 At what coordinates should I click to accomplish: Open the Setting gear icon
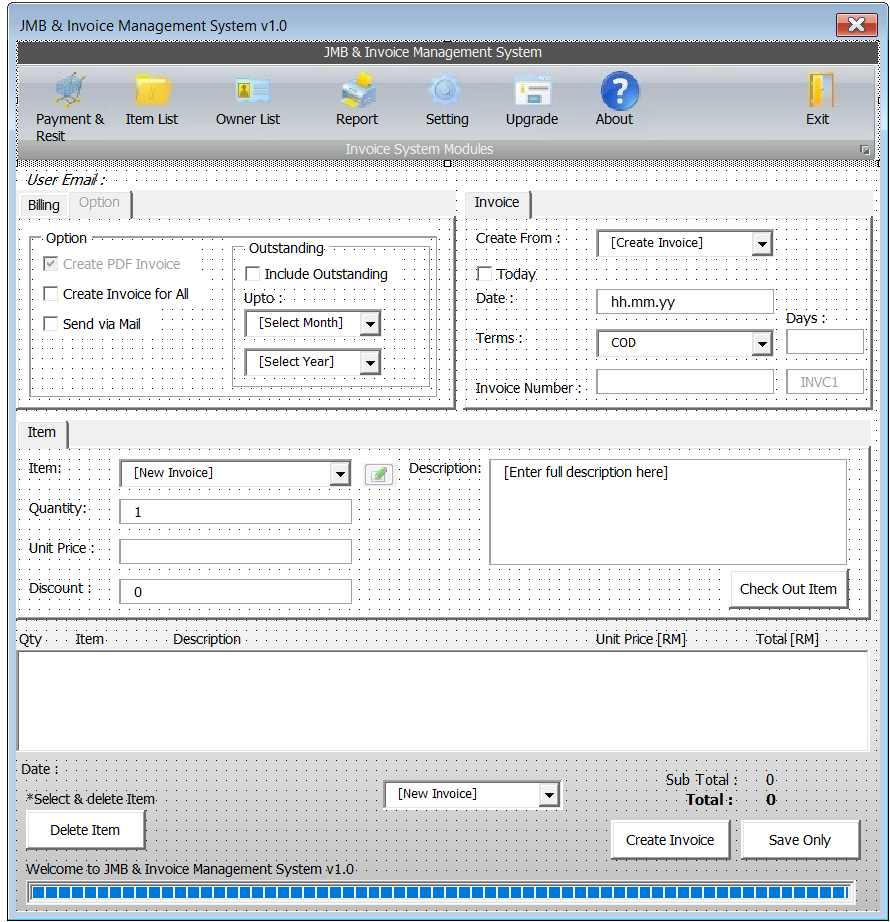point(445,90)
